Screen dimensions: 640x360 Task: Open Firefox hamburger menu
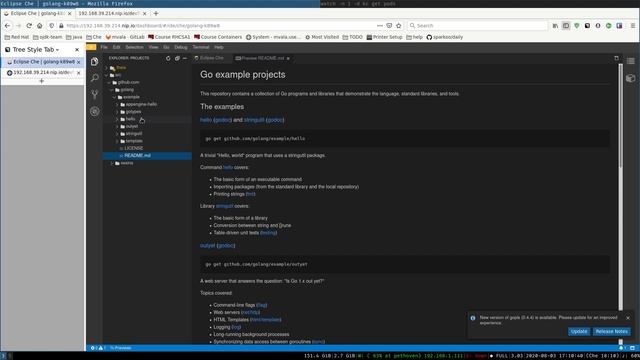pyautogui.click(x=633, y=25)
